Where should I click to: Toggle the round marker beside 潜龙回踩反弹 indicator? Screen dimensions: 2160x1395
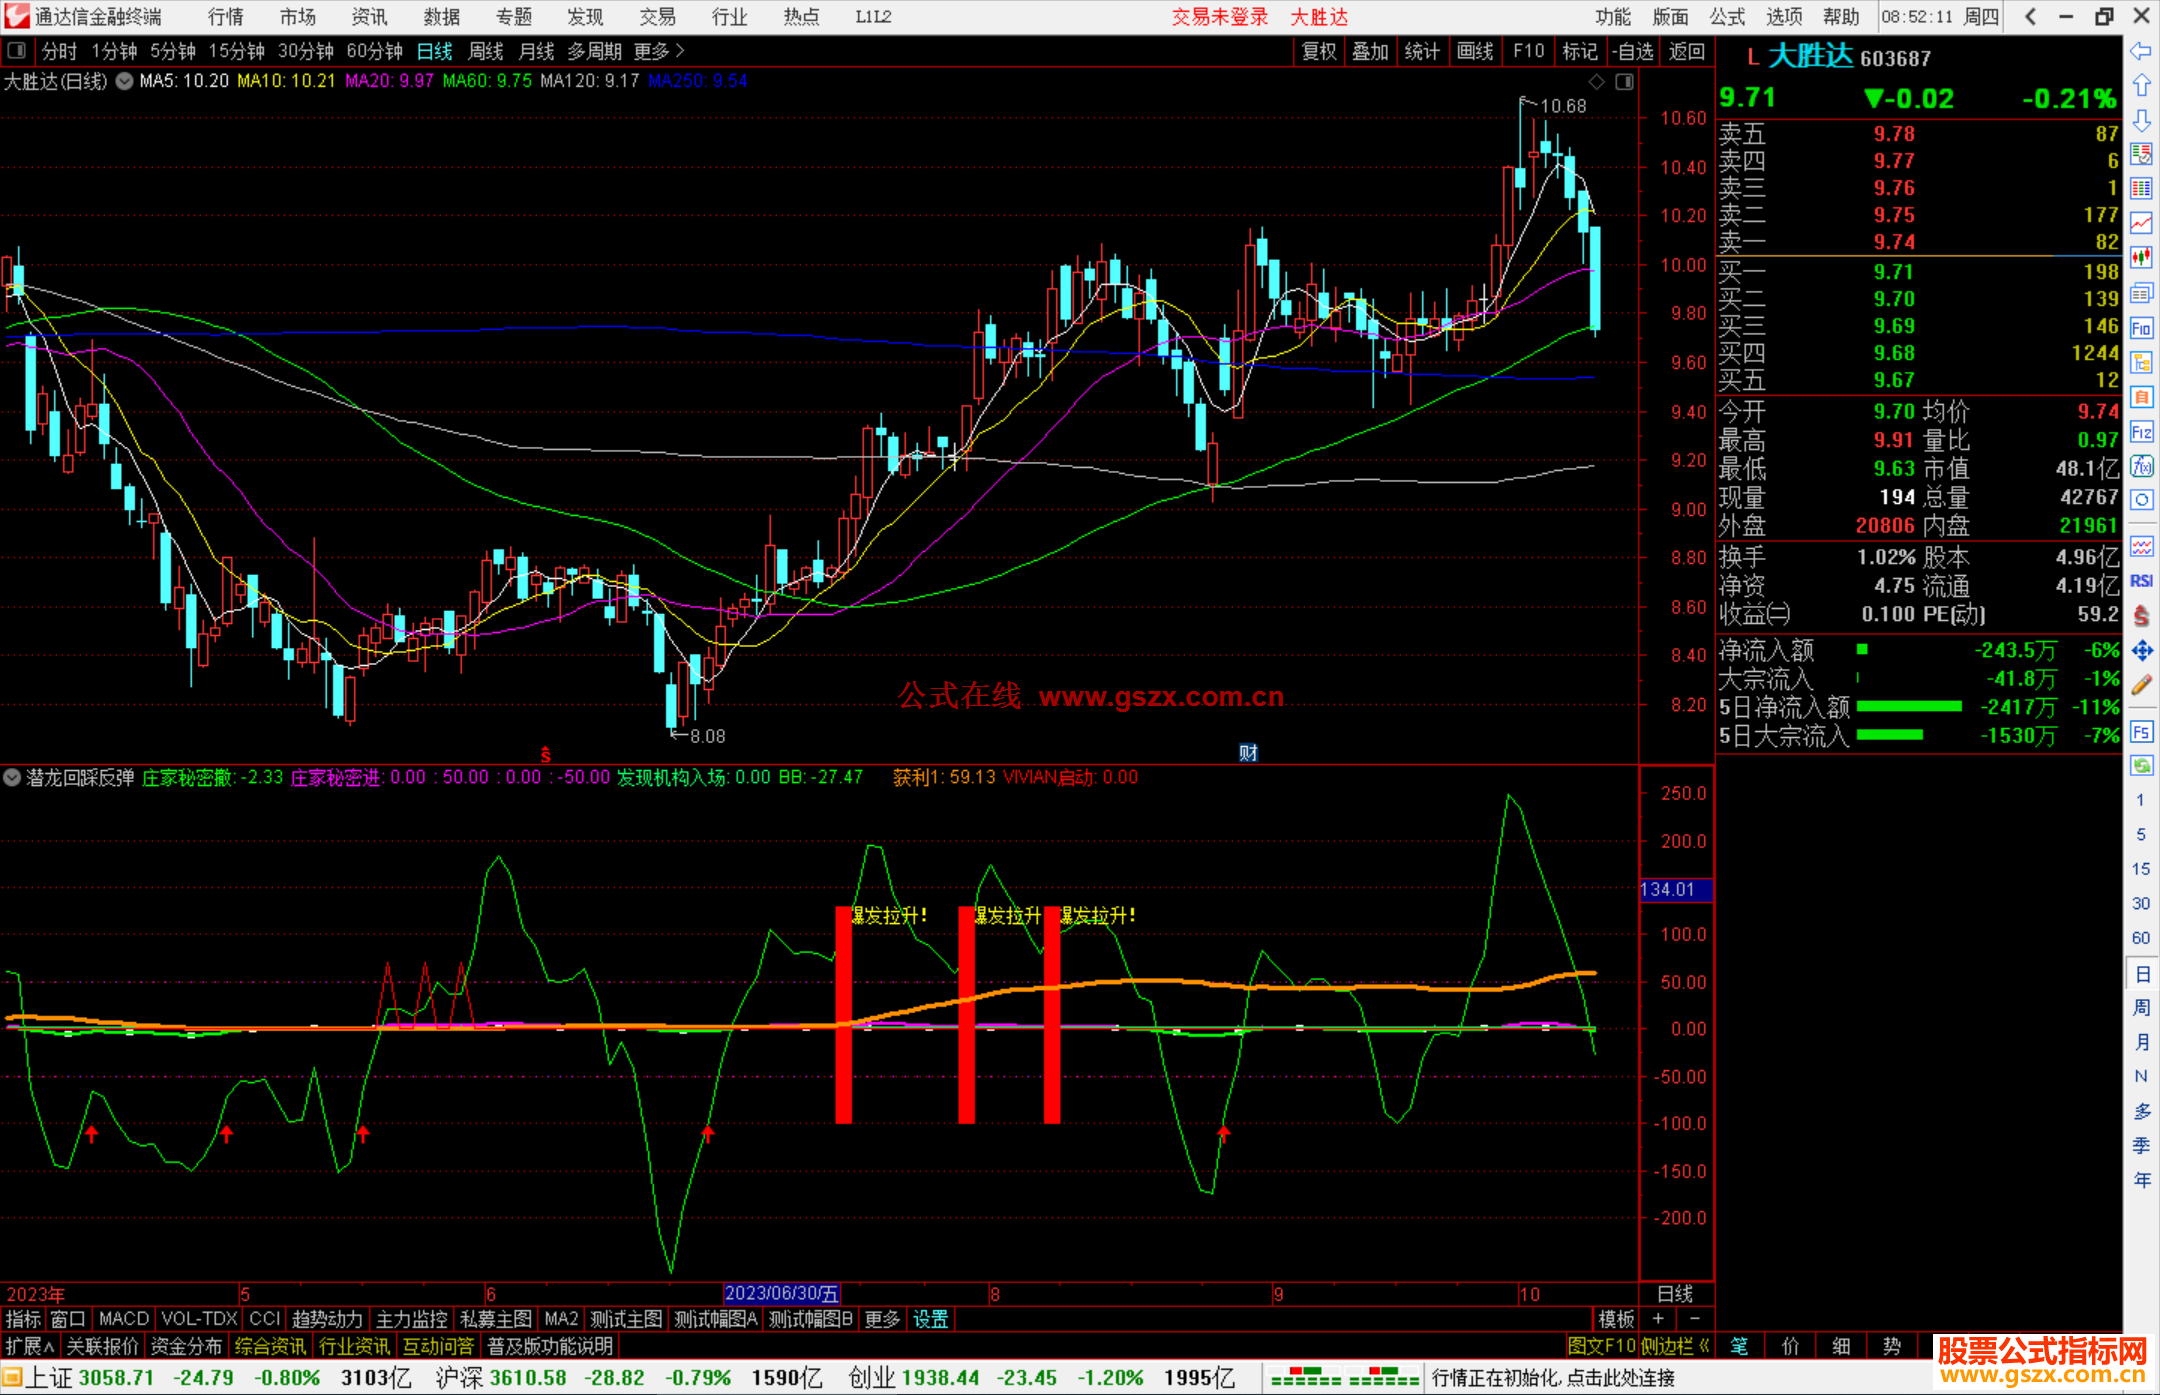click(12, 777)
